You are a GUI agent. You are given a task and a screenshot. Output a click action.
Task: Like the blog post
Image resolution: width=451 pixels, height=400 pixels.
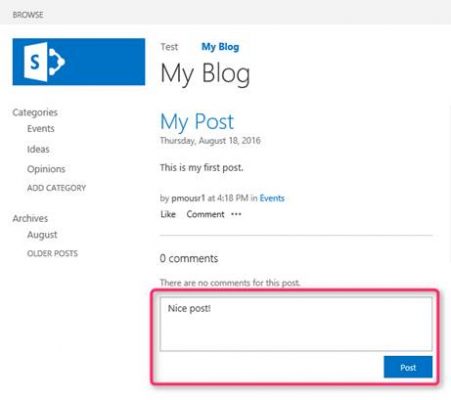[168, 214]
